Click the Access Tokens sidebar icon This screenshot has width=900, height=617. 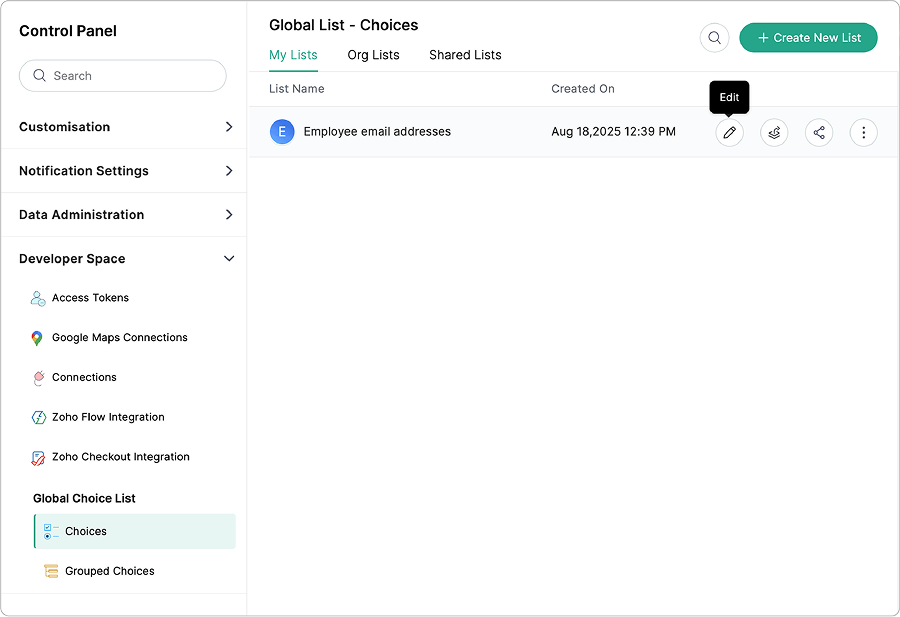coord(37,297)
